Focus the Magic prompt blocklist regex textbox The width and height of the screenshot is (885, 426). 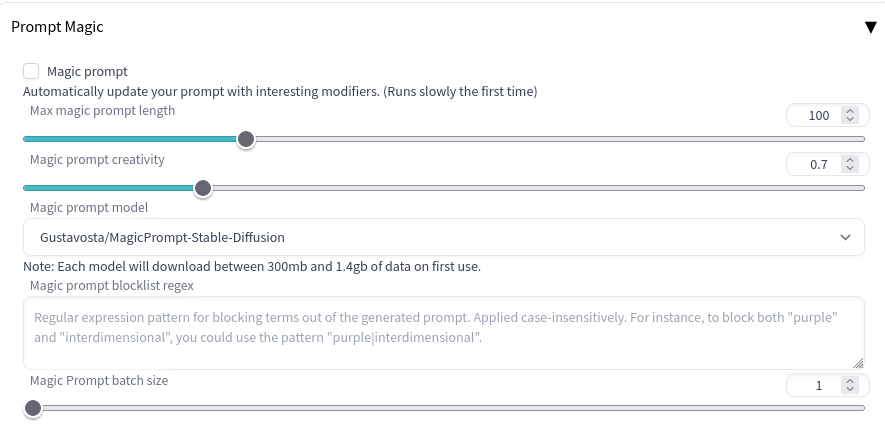[x=443, y=332]
